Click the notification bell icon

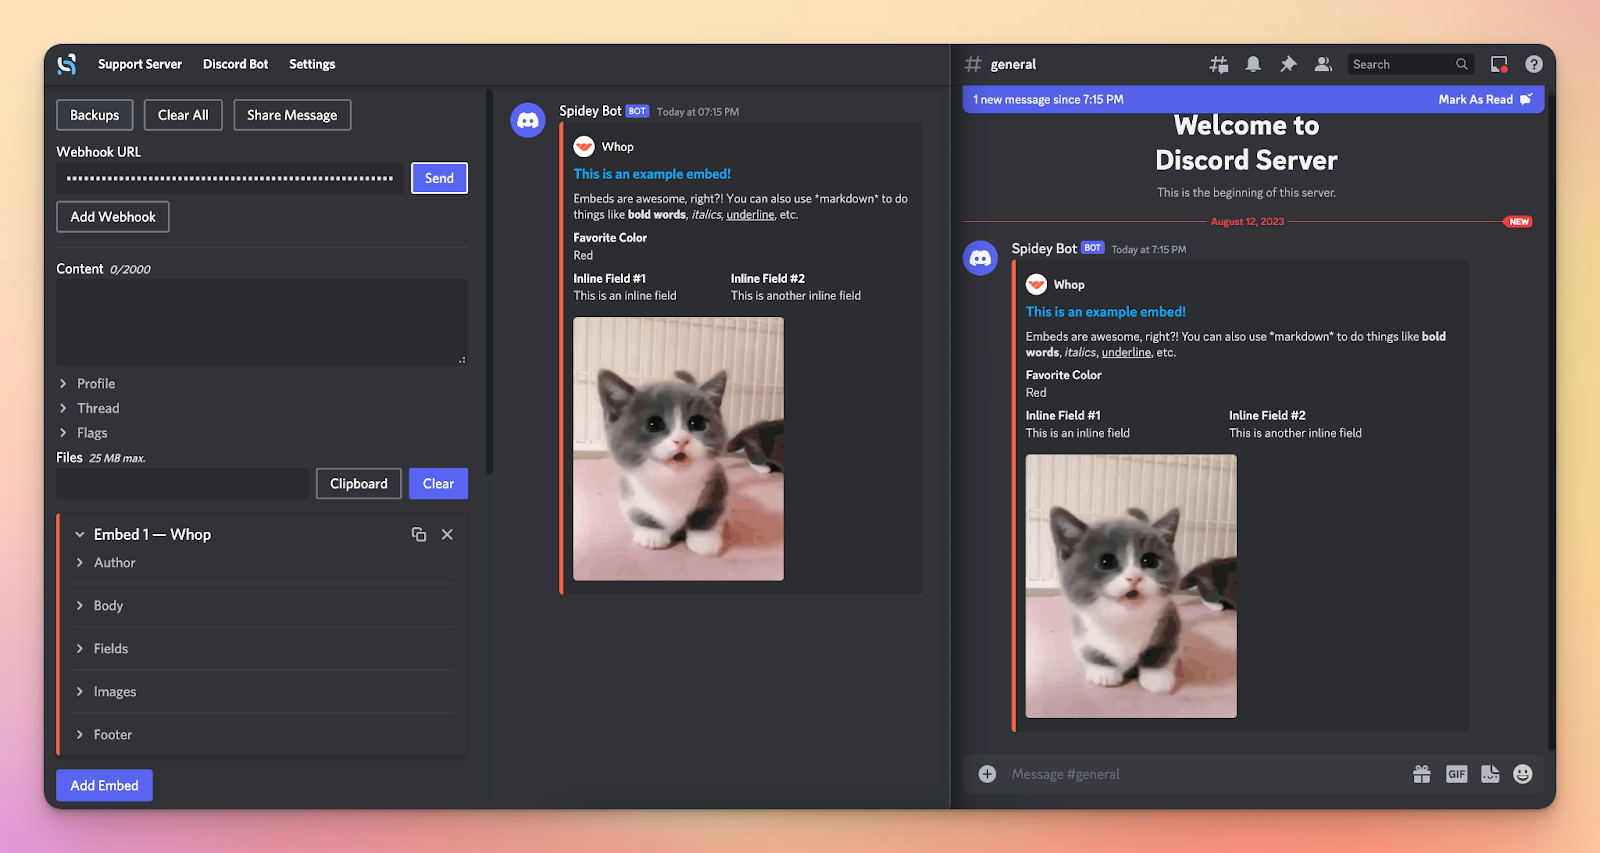coord(1253,64)
